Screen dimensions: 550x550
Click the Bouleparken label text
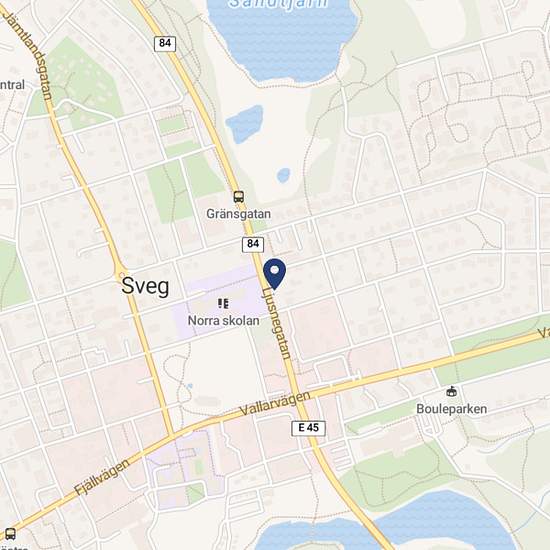click(x=451, y=409)
